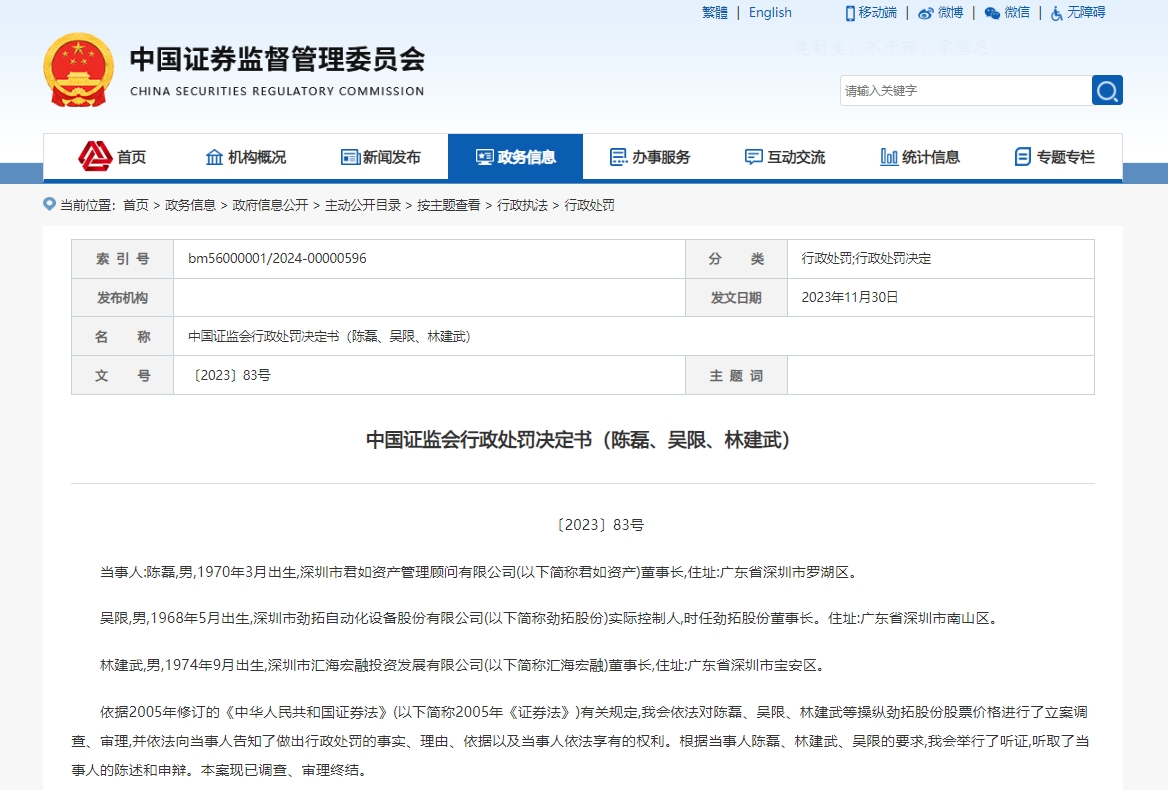Switch to traditional Chinese via 繁體
The width and height of the screenshot is (1168, 790).
click(714, 12)
